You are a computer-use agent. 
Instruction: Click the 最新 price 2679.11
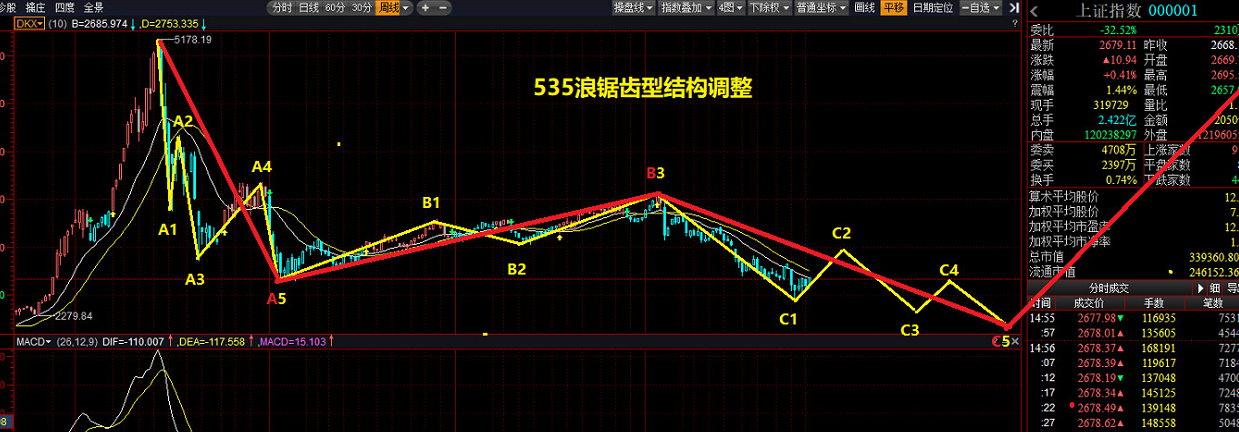1117,45
